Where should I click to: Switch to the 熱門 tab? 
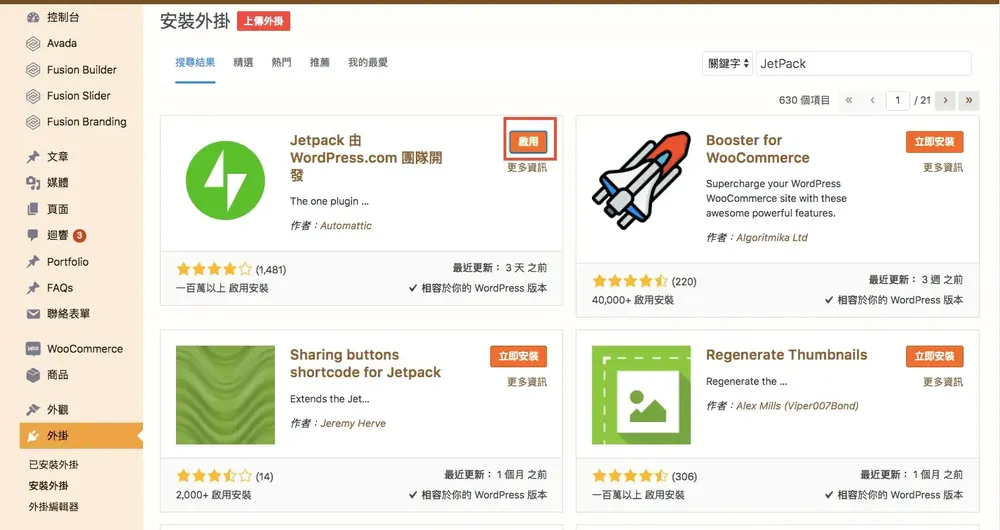click(281, 63)
